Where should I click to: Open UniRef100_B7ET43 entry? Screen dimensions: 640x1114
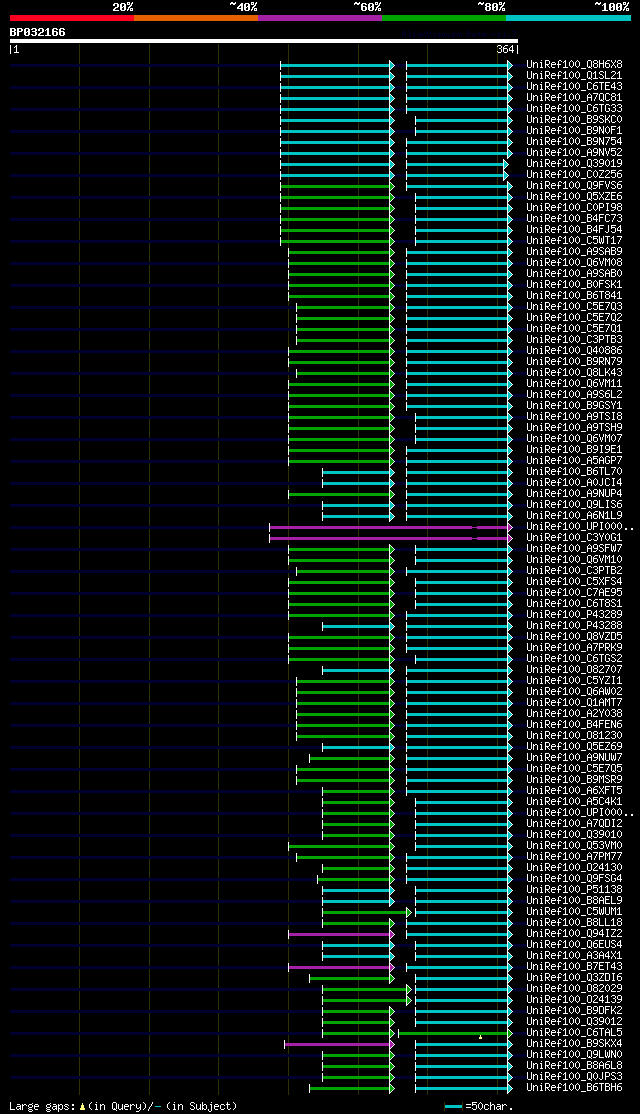(575, 968)
